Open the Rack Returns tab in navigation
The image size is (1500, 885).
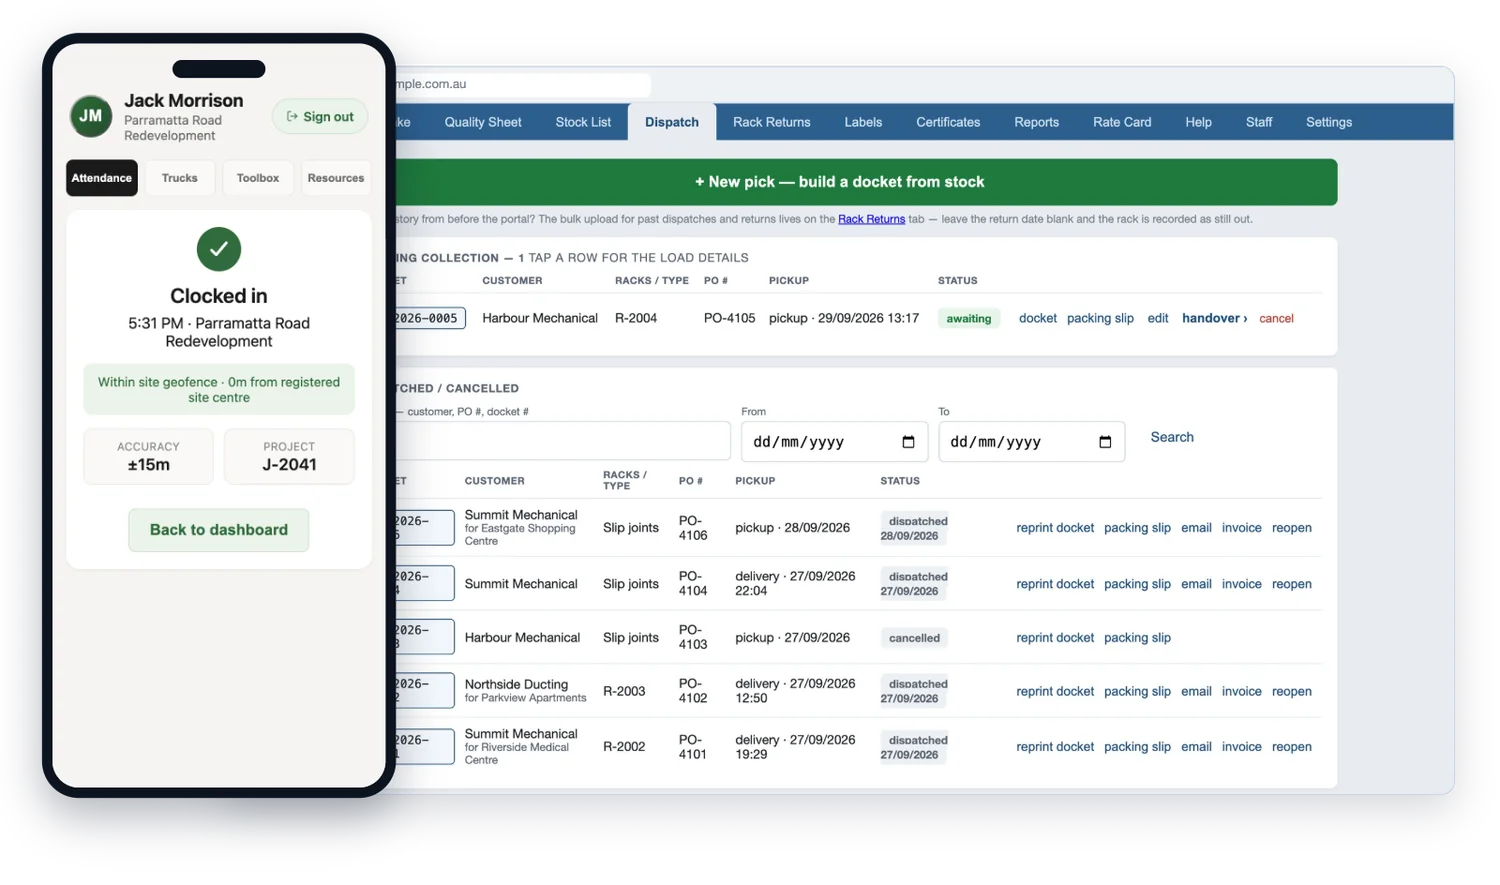click(772, 122)
